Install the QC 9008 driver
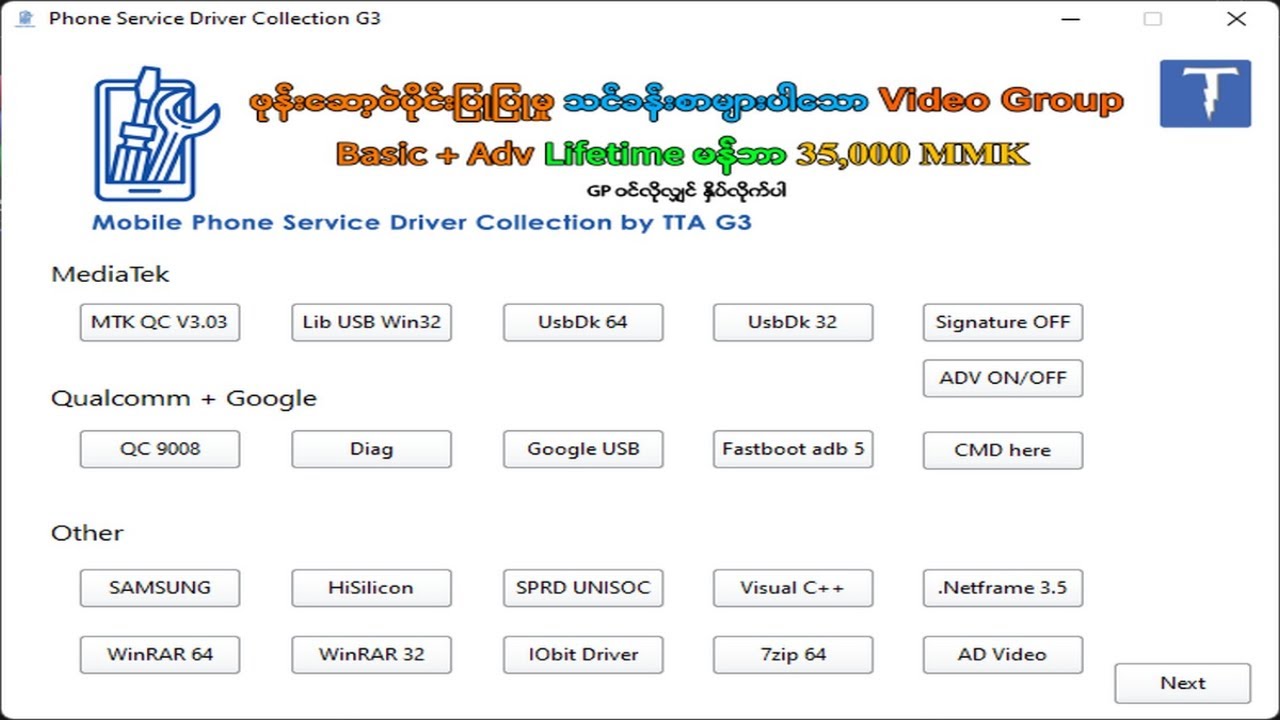 (160, 449)
